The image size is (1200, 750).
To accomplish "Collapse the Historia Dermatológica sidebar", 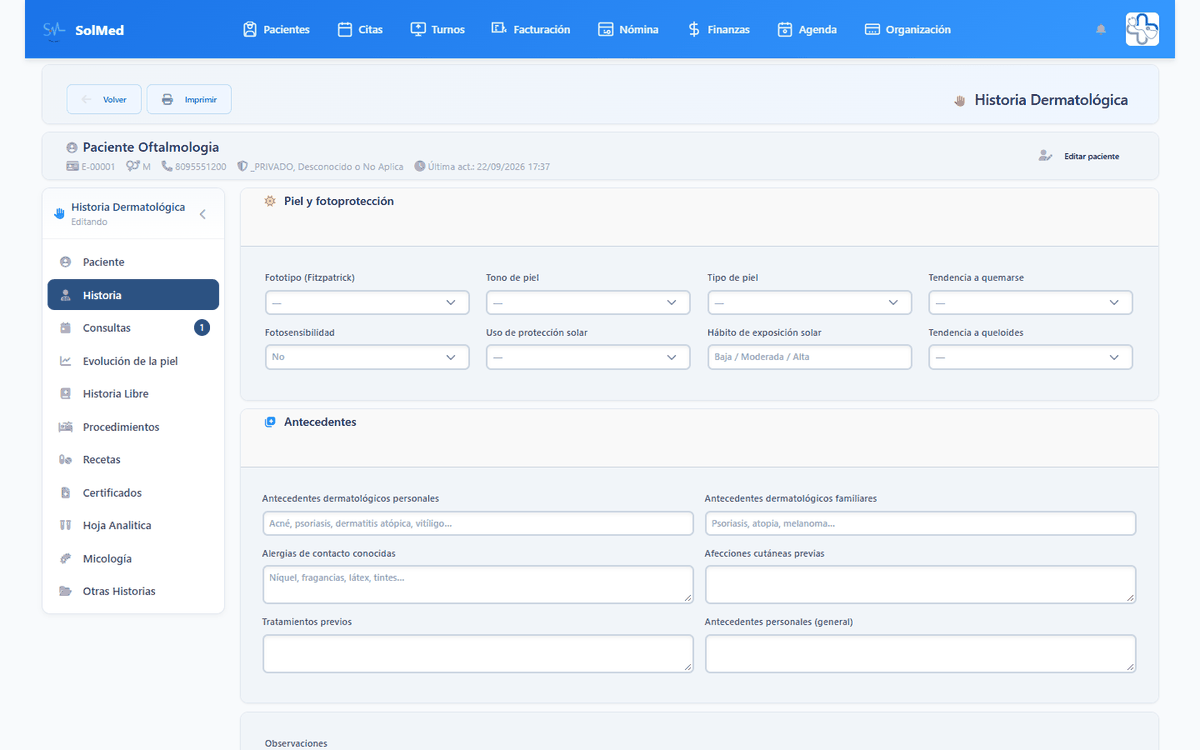I will (203, 214).
